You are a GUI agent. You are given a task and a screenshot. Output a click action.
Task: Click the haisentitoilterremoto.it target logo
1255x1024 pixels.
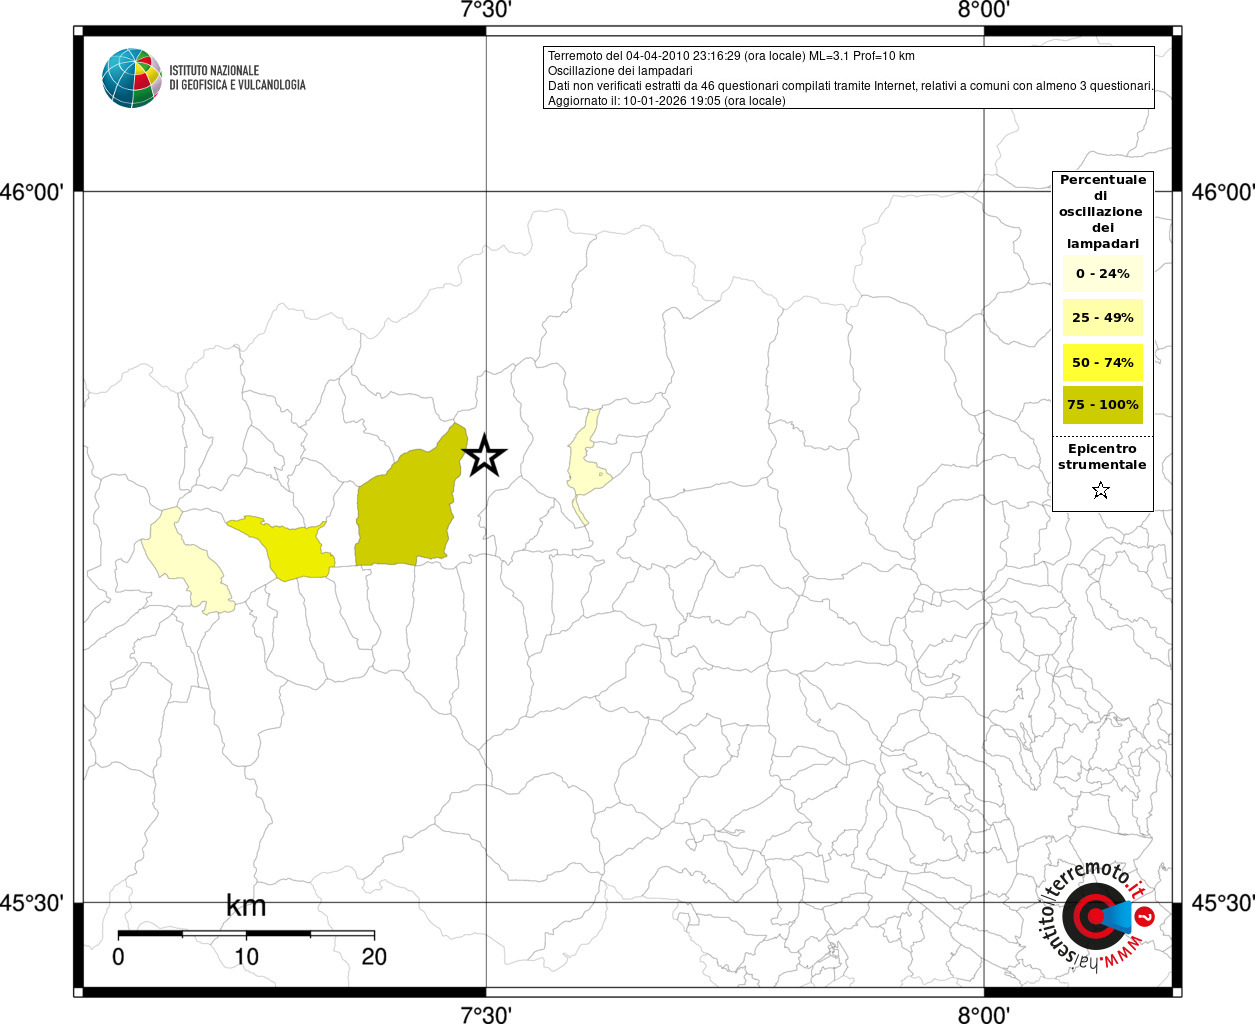point(1098,916)
